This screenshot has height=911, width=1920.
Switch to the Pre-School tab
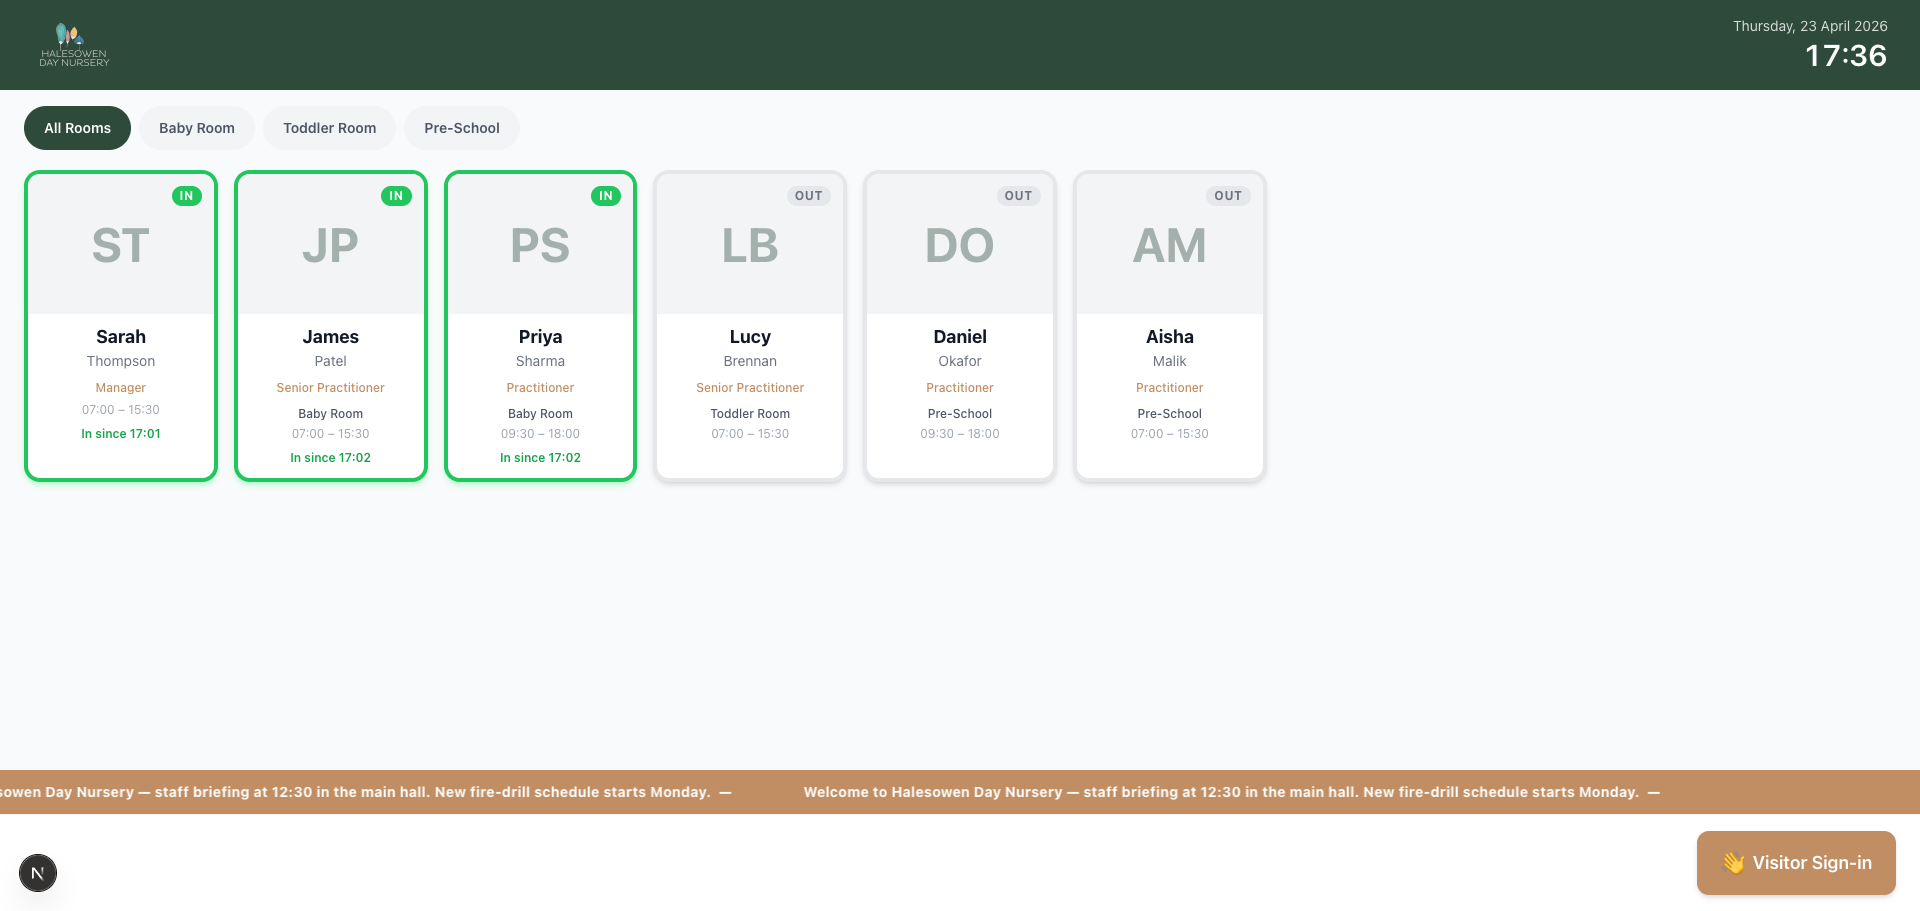tap(462, 128)
